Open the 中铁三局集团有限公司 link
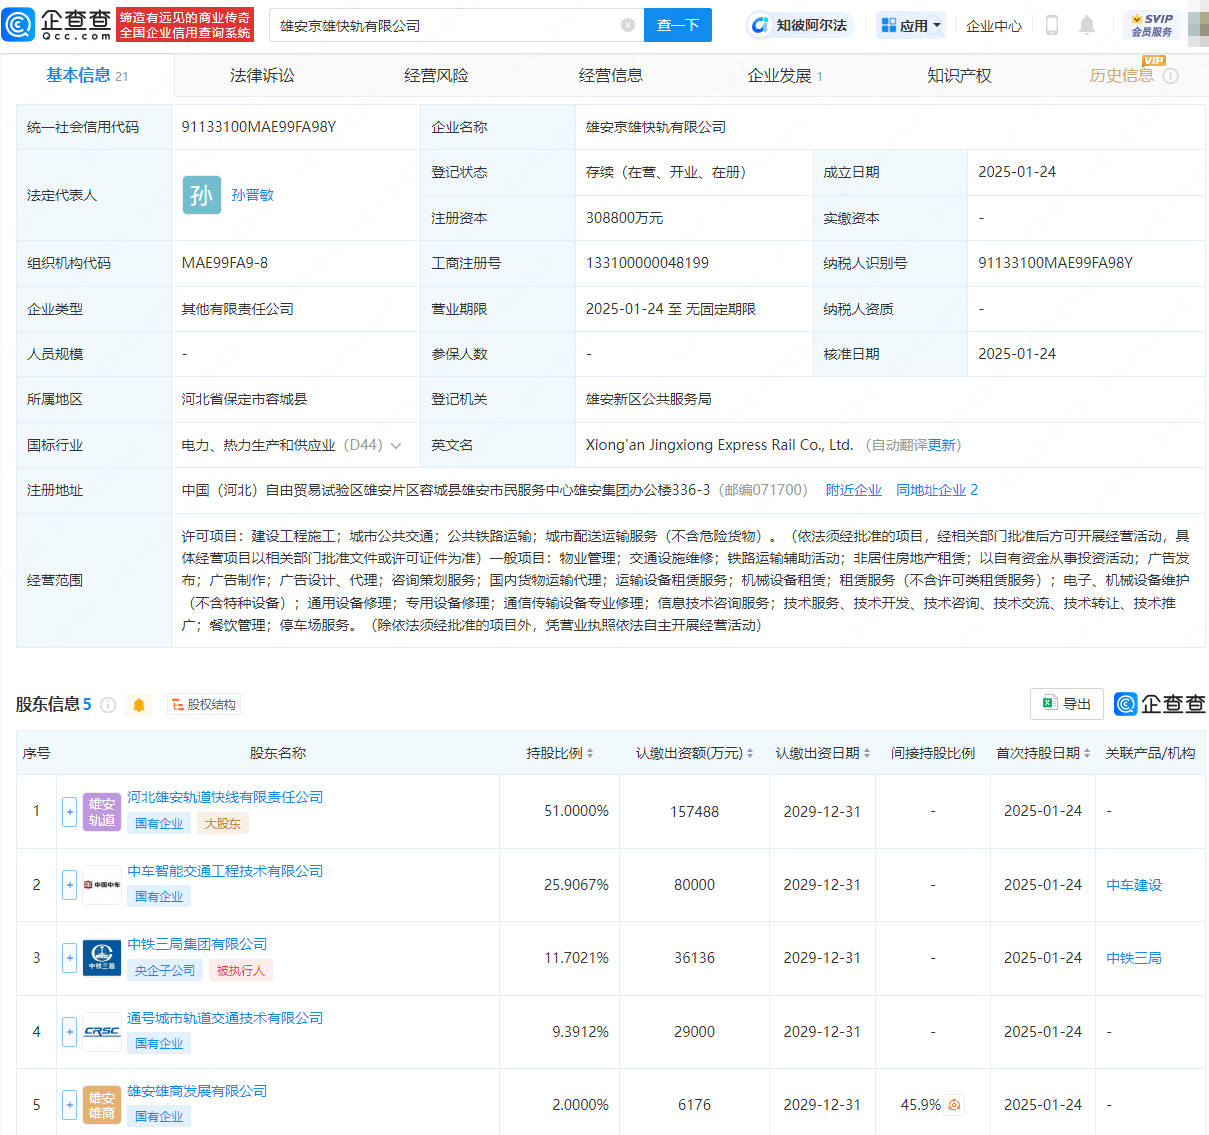This screenshot has width=1209, height=1135. tap(197, 944)
